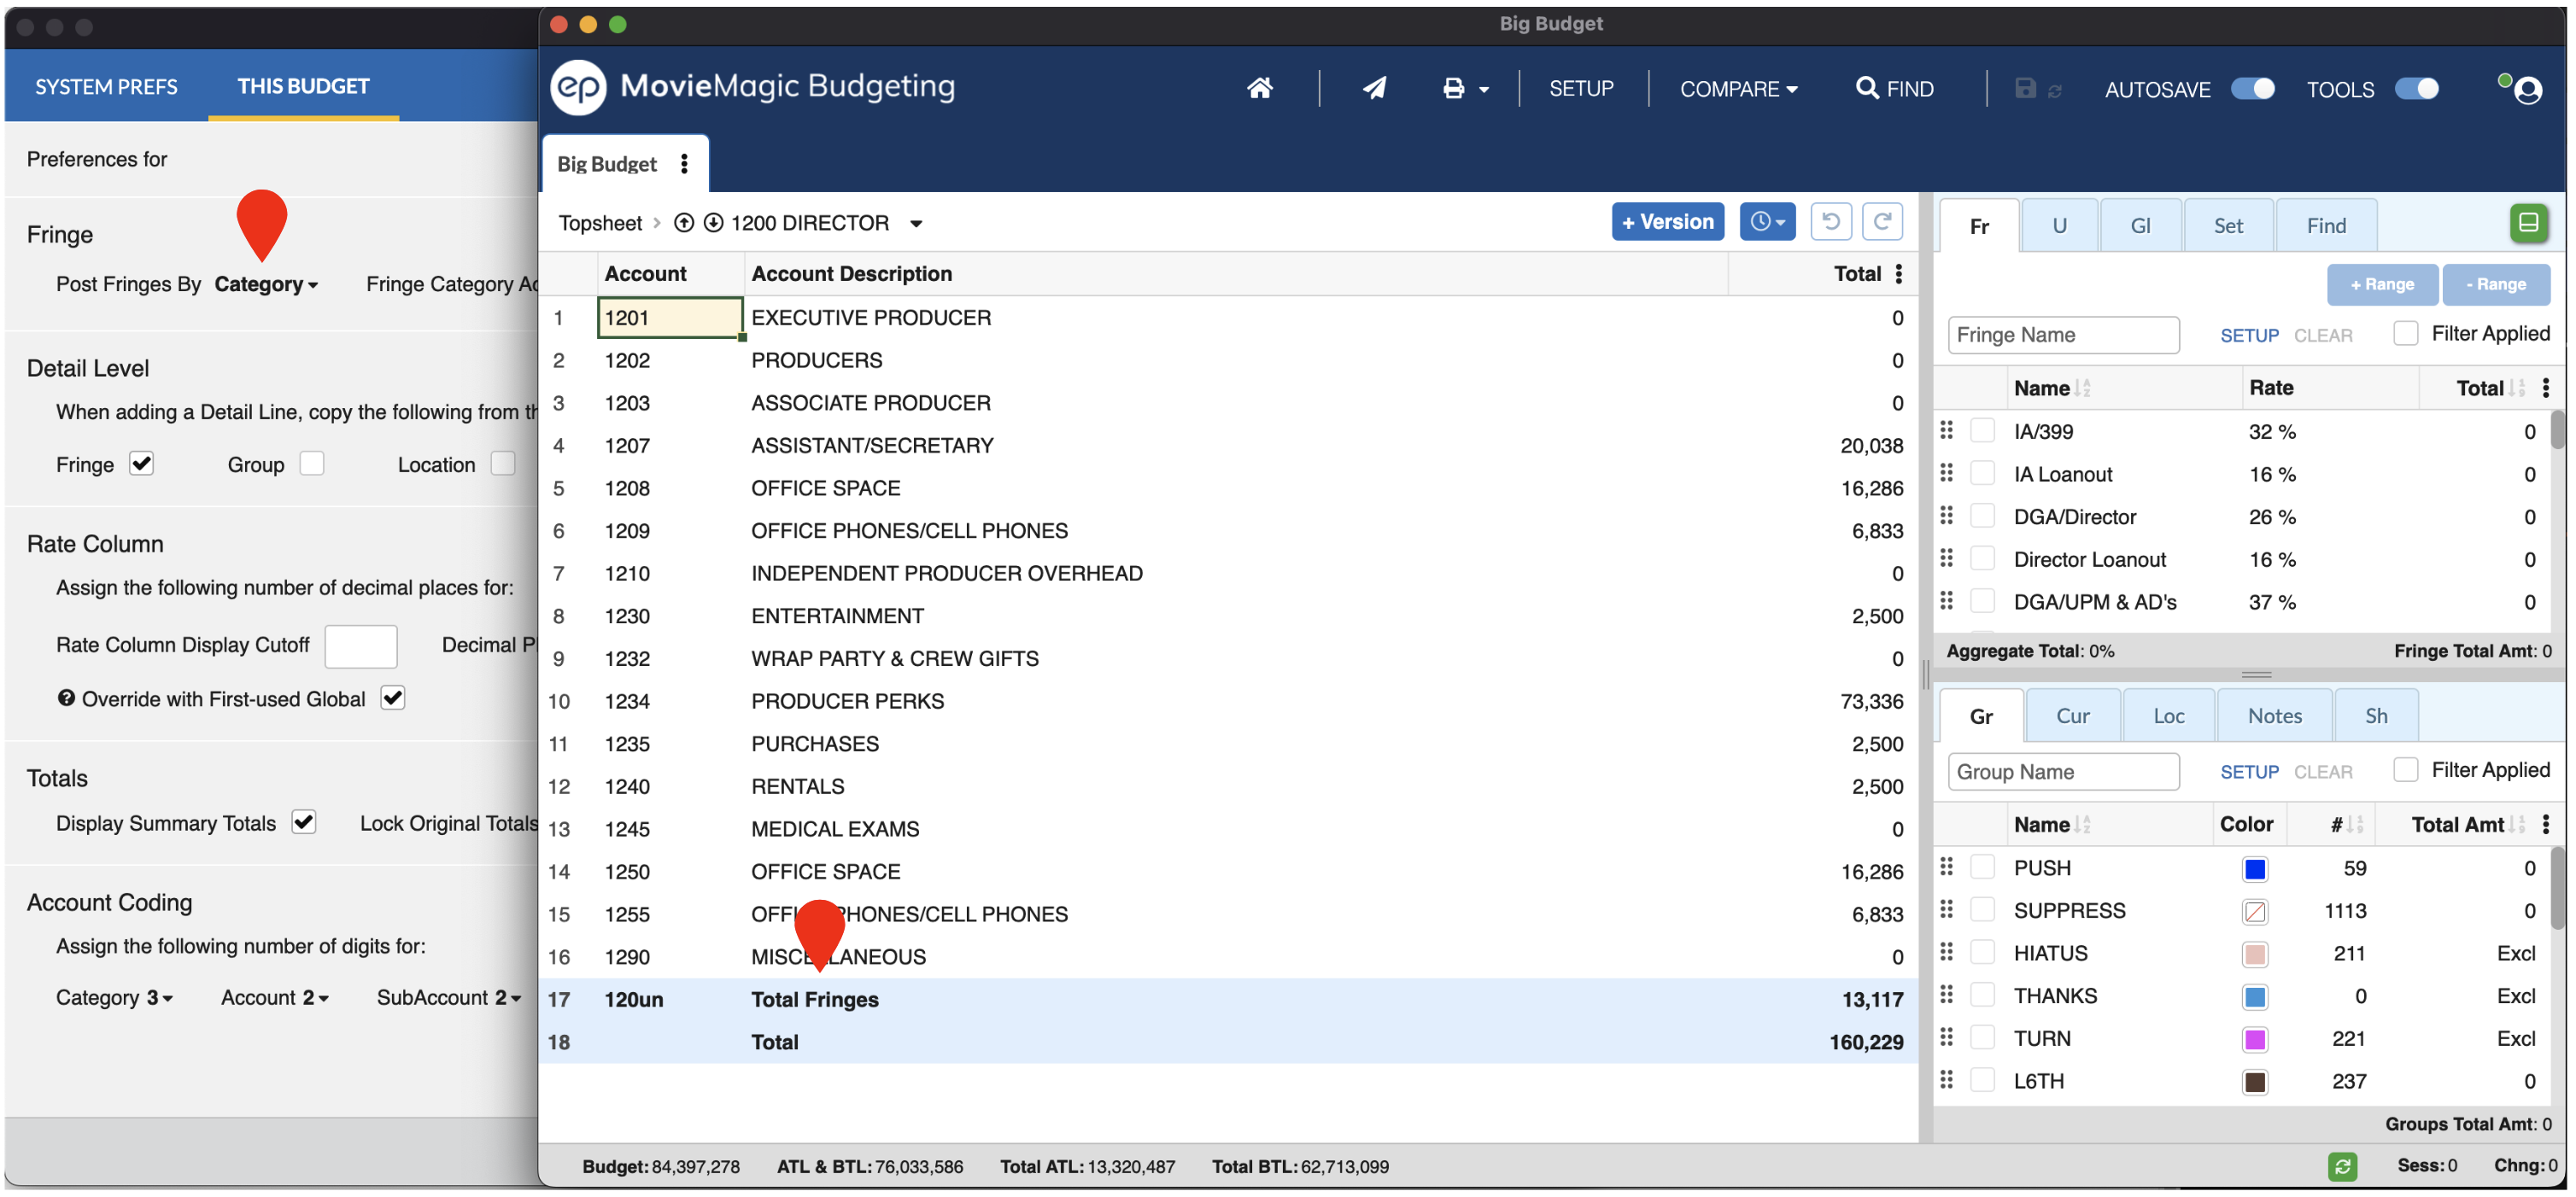Click CLEAR link beside Group Name

[2322, 773]
